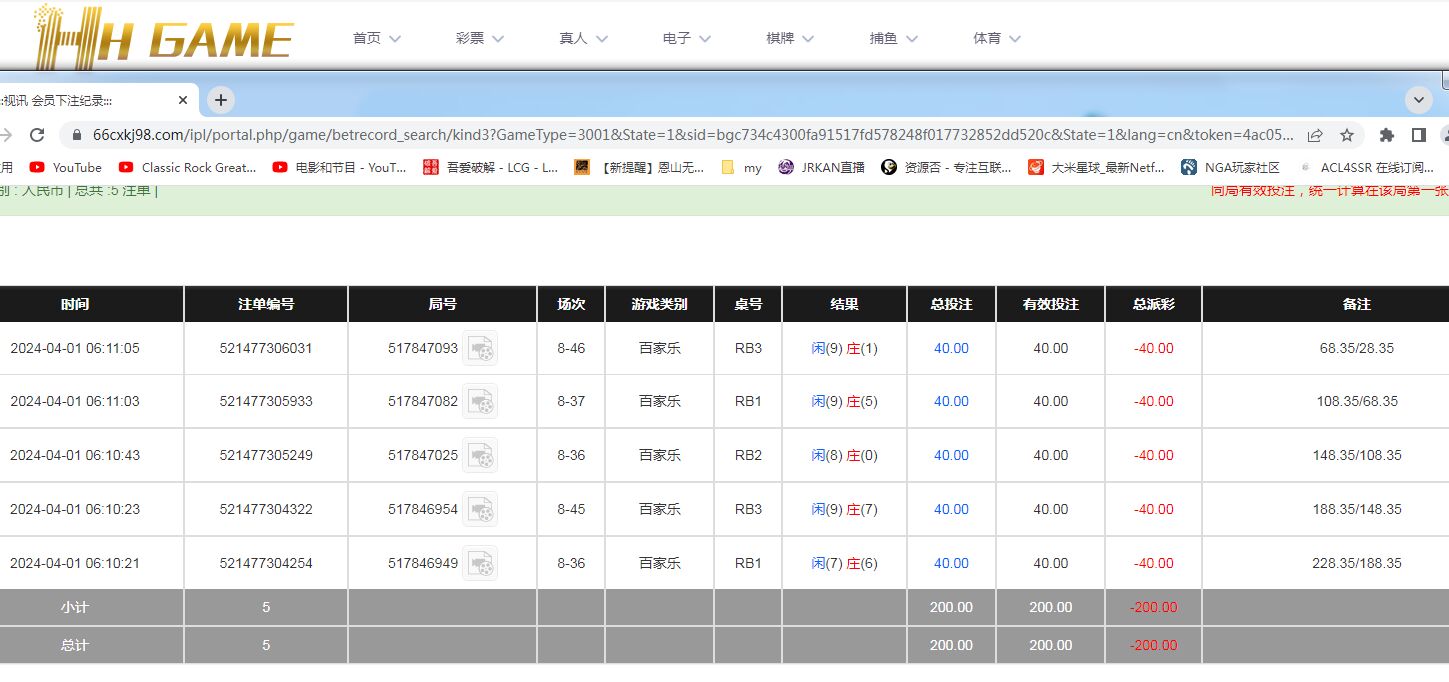Open video replay for round 517846954
This screenshot has width=1449, height=682.
(480, 509)
